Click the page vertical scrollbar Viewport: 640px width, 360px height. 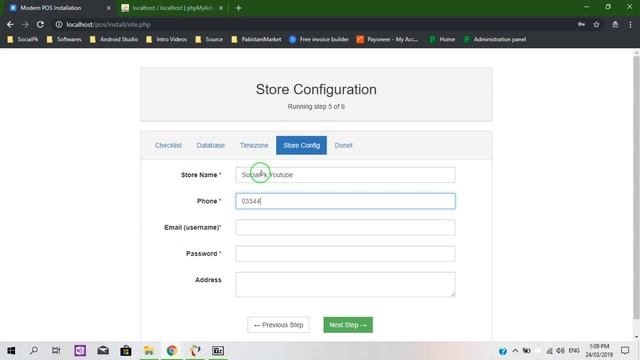point(636,188)
